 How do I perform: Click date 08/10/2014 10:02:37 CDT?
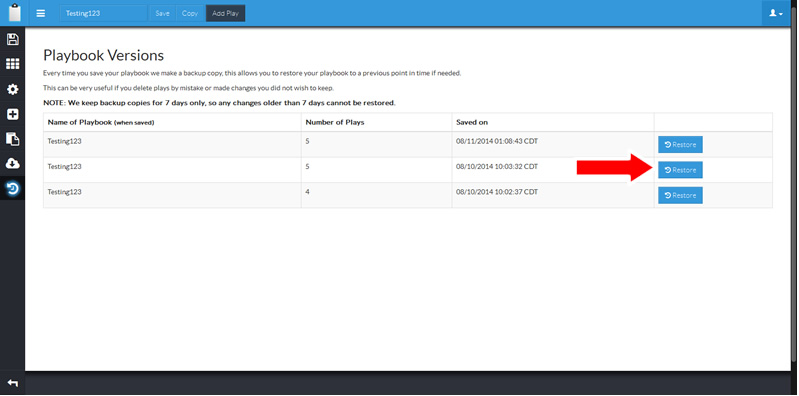point(497,192)
